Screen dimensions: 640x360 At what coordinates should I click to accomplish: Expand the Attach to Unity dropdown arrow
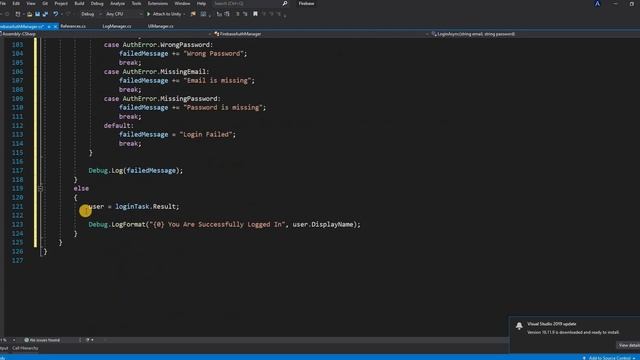click(x=184, y=14)
